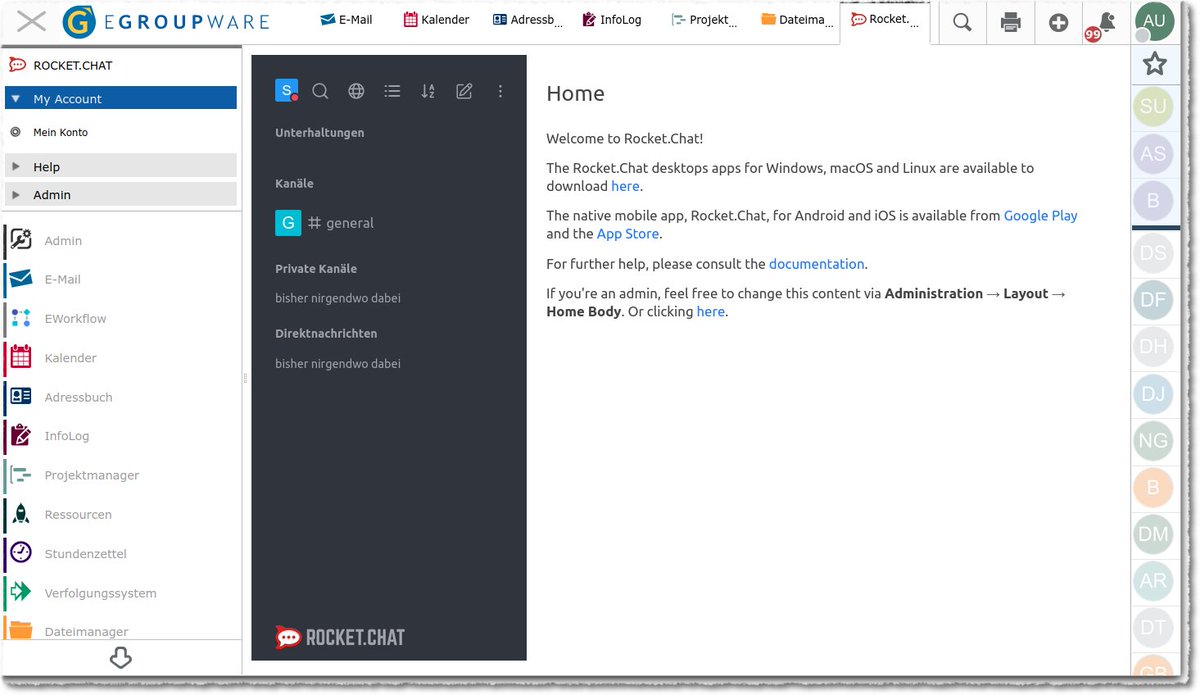
Task: Click the print icon in the top toolbar
Action: (1011, 22)
